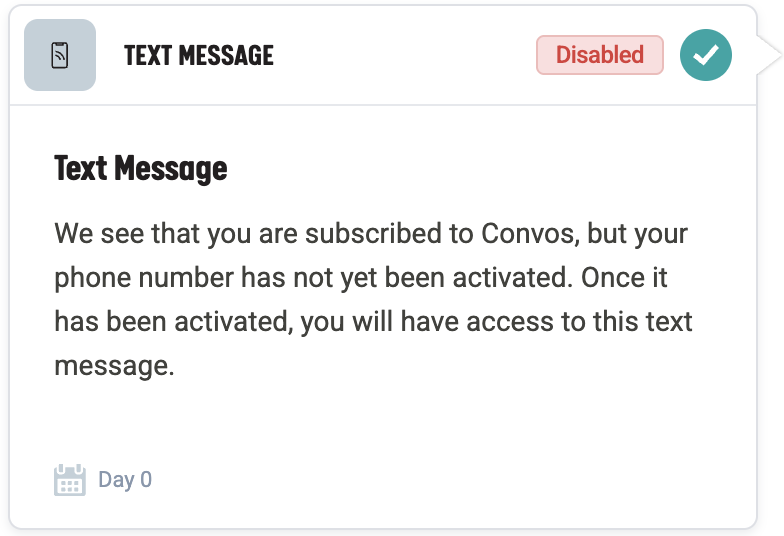Viewport: 784px width, 536px height.
Task: Click the calendar icon beside Day 0
Action: [69, 480]
